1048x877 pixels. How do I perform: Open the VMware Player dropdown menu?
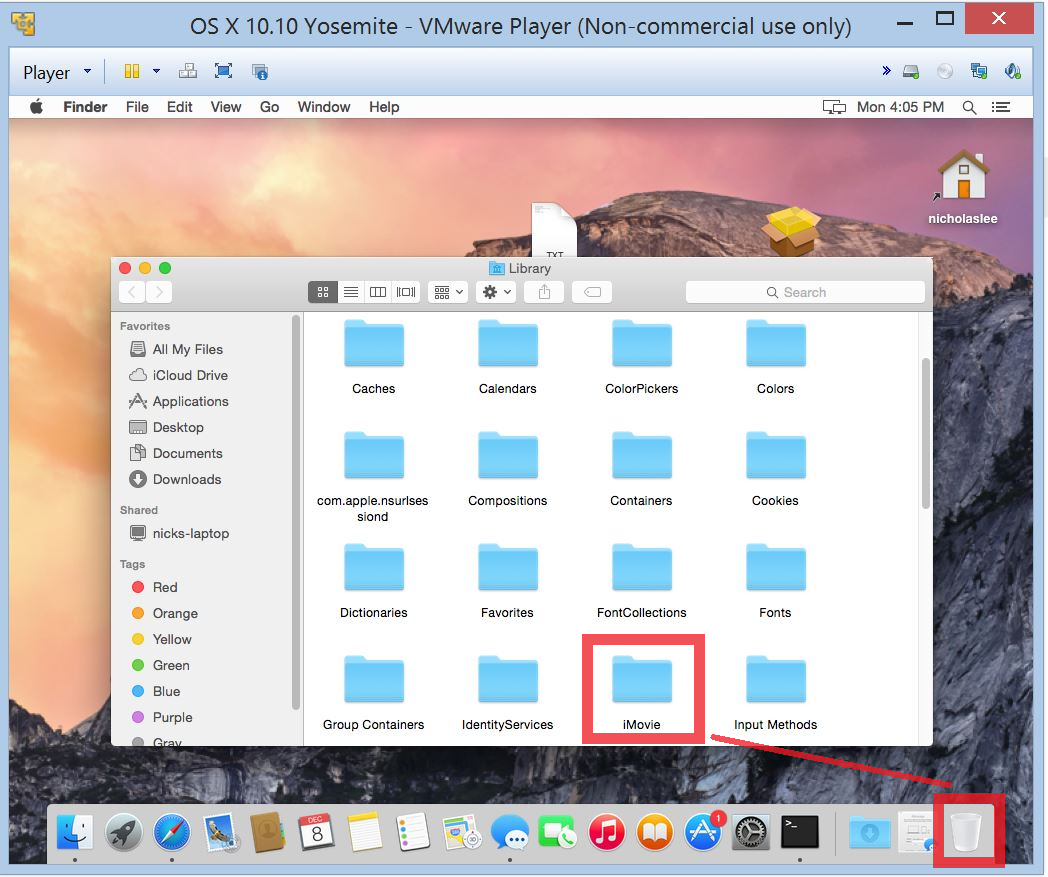(x=57, y=72)
